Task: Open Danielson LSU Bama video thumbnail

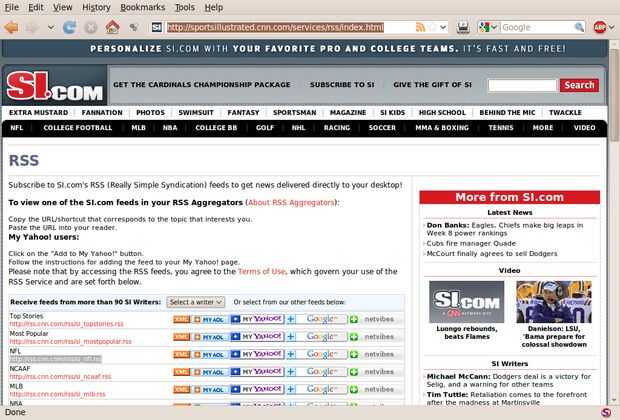Action: point(554,302)
